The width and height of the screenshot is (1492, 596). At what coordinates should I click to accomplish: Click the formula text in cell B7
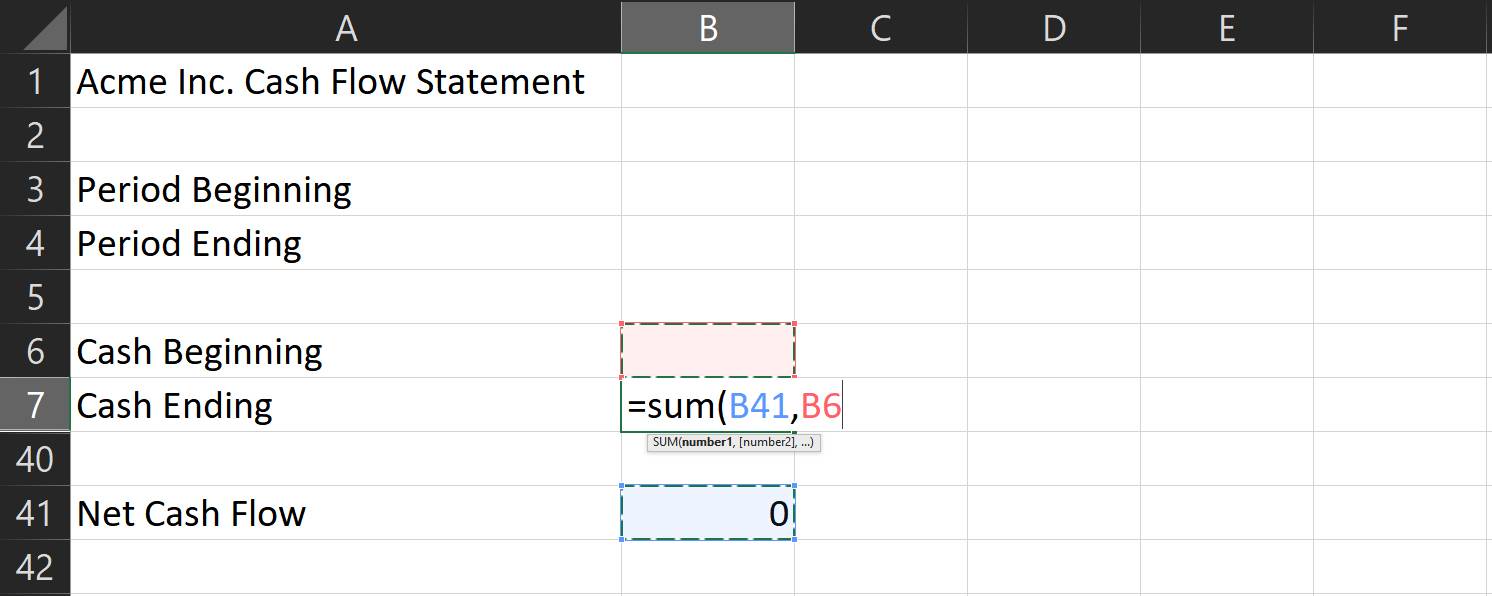(x=734, y=406)
